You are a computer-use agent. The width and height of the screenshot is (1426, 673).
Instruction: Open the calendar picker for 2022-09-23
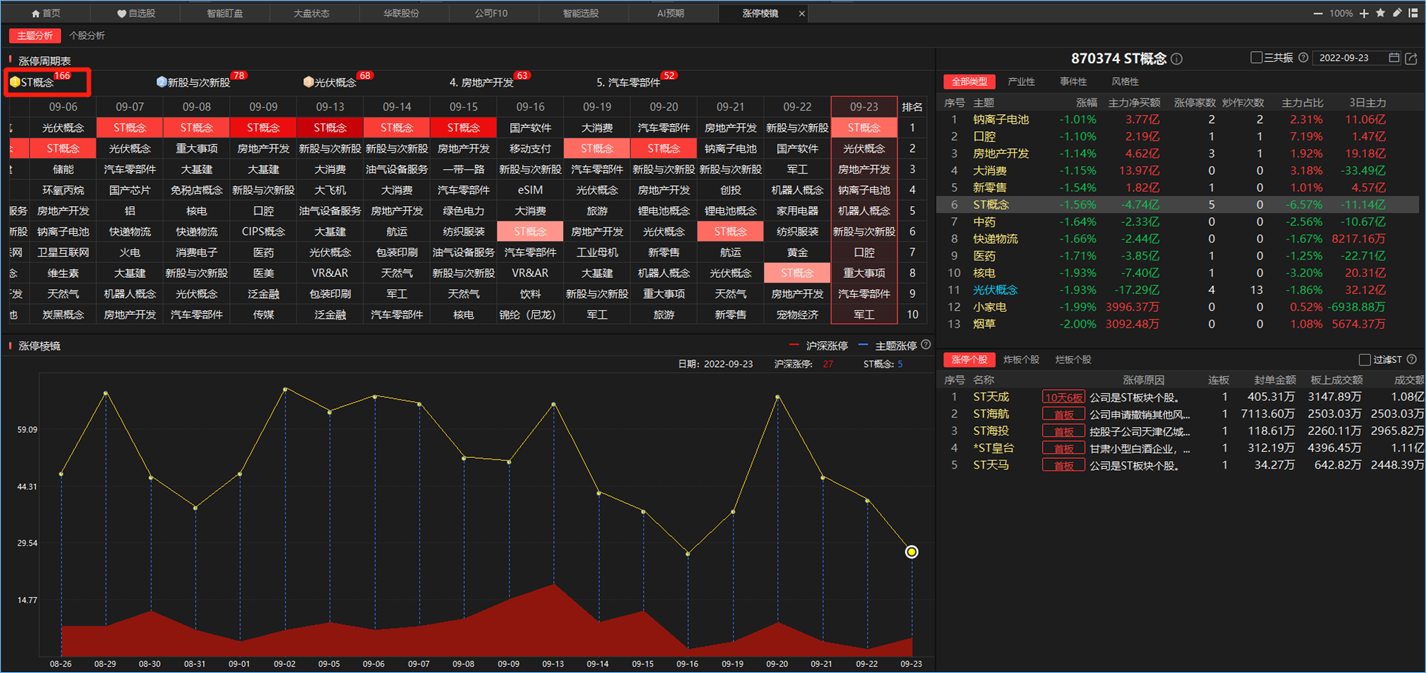[1394, 58]
